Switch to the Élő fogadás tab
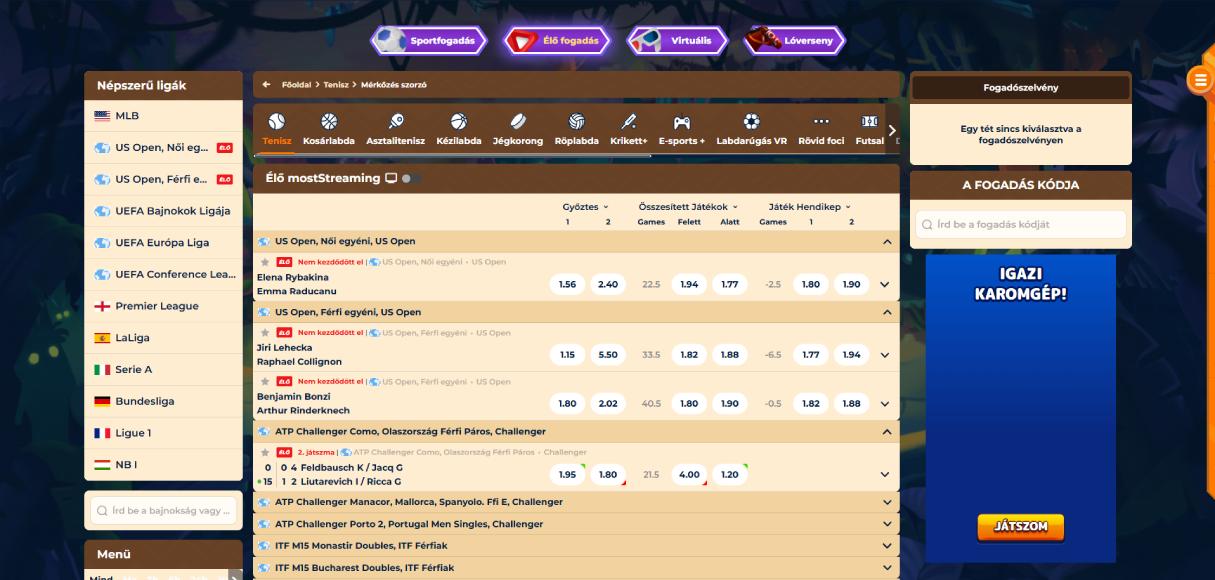The height and width of the screenshot is (580, 1215). tap(556, 40)
